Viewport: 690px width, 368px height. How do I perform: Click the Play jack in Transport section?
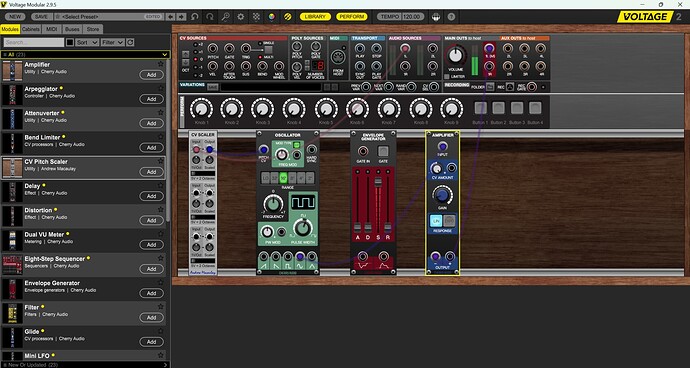[x=360, y=48]
